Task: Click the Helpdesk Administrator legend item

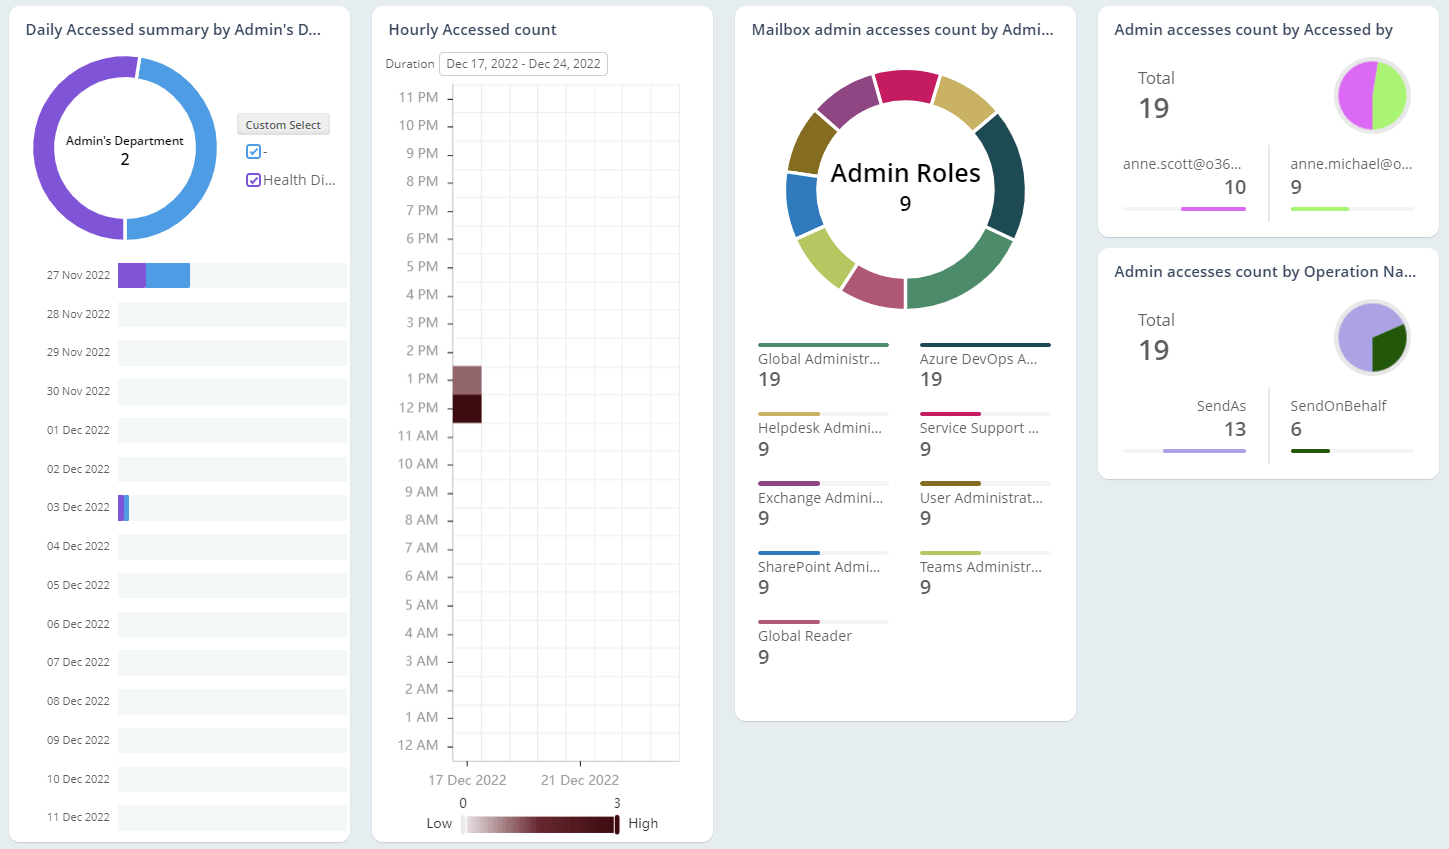Action: (x=820, y=428)
